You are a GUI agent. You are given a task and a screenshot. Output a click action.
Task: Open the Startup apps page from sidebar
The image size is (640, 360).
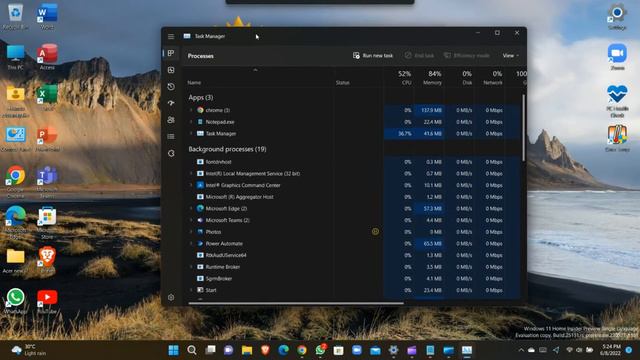171,103
